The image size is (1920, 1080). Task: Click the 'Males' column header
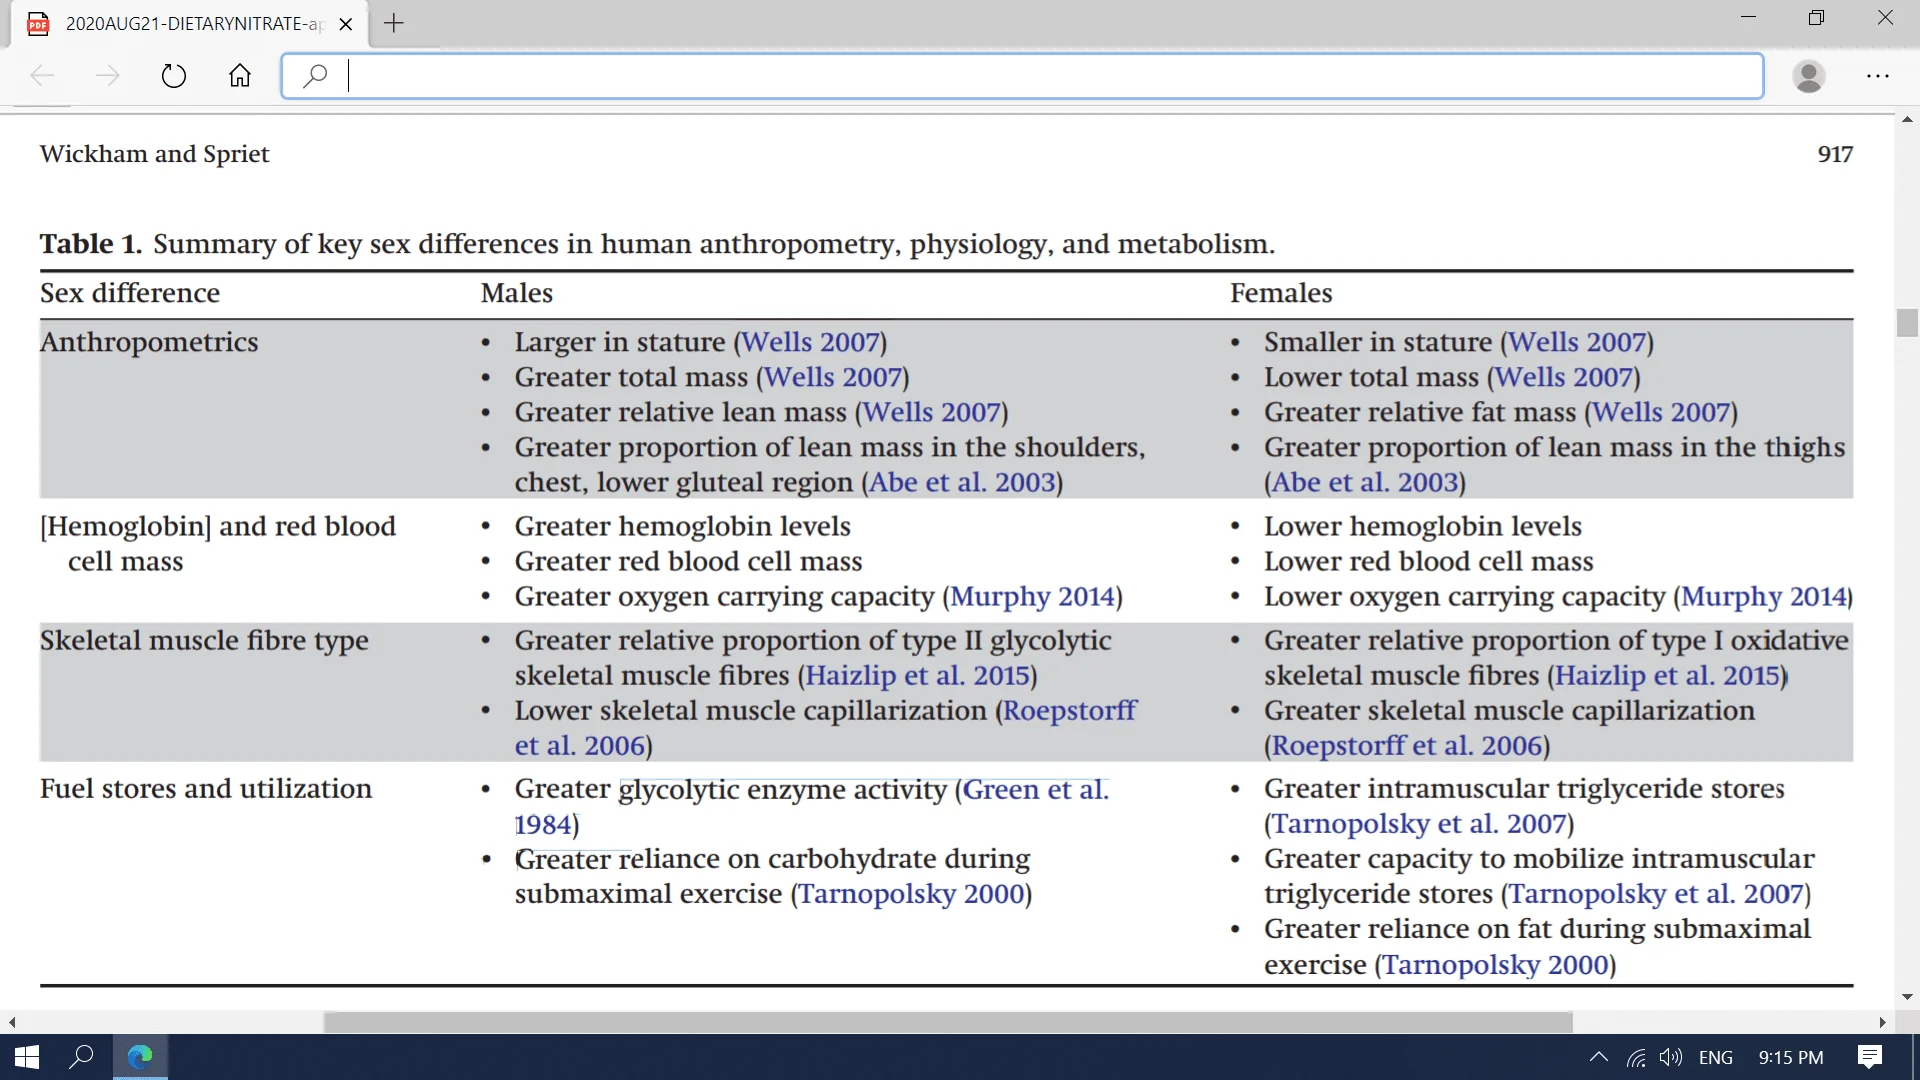[516, 293]
